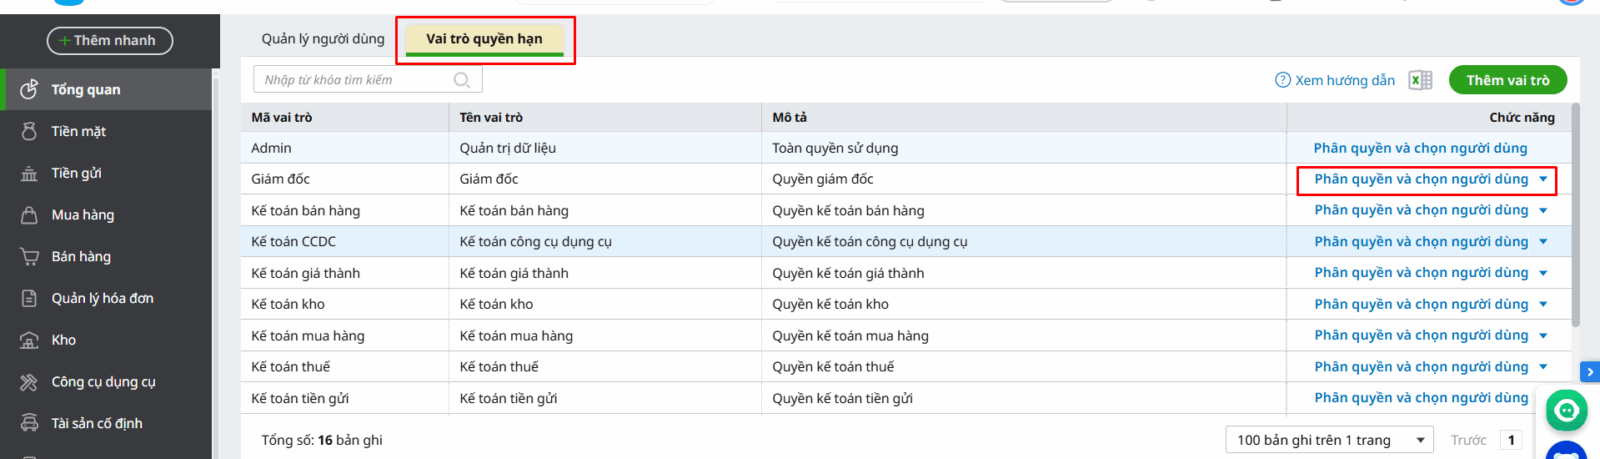The image size is (1600, 459).
Task: Click Phân quyền link for Admin role
Action: tap(1420, 148)
